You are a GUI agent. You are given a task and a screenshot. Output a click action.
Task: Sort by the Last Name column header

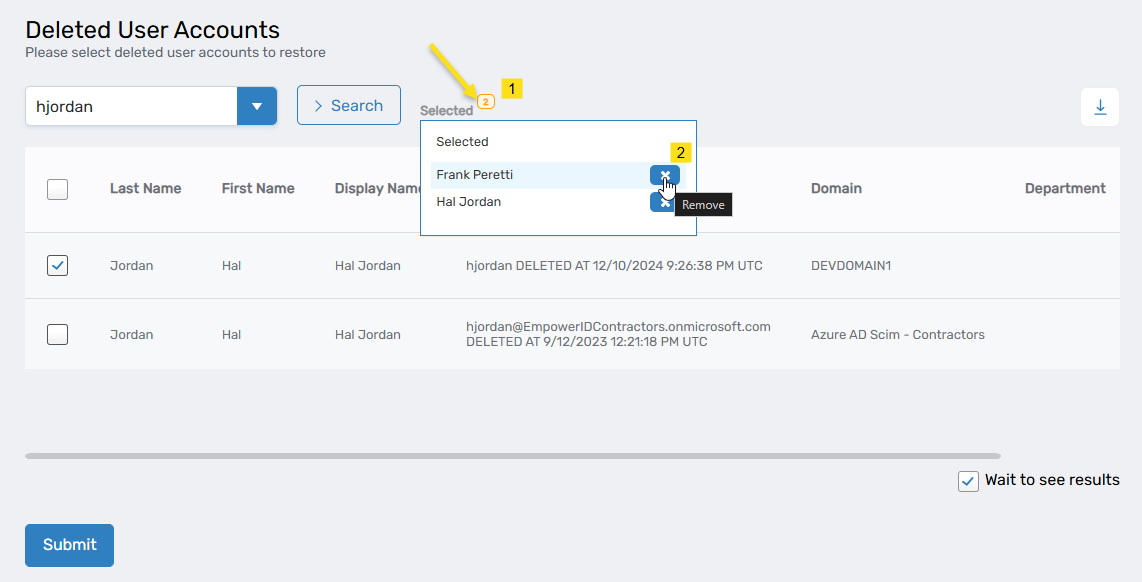(145, 188)
